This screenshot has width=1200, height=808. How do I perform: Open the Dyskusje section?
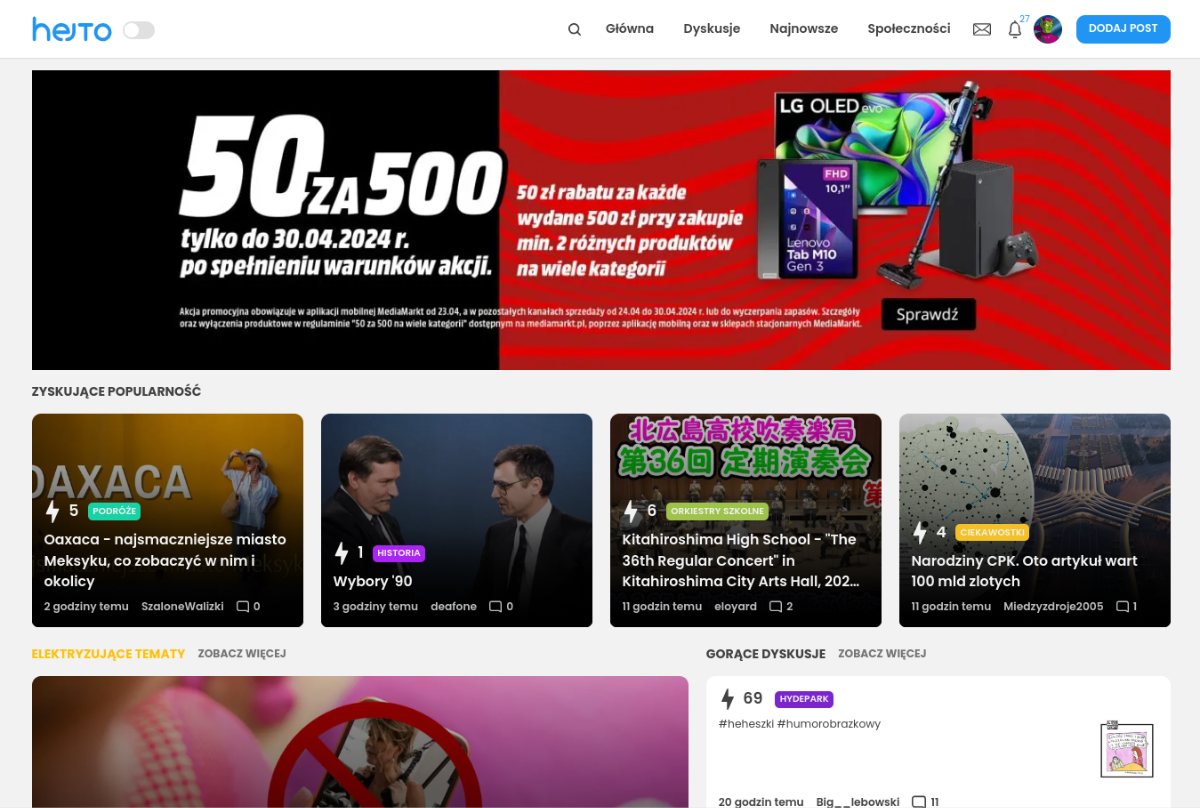[712, 29]
